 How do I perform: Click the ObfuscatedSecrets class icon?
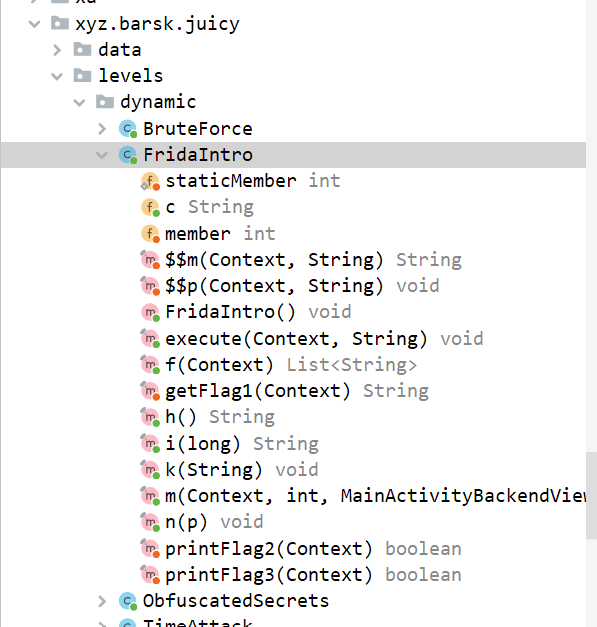[x=128, y=601]
